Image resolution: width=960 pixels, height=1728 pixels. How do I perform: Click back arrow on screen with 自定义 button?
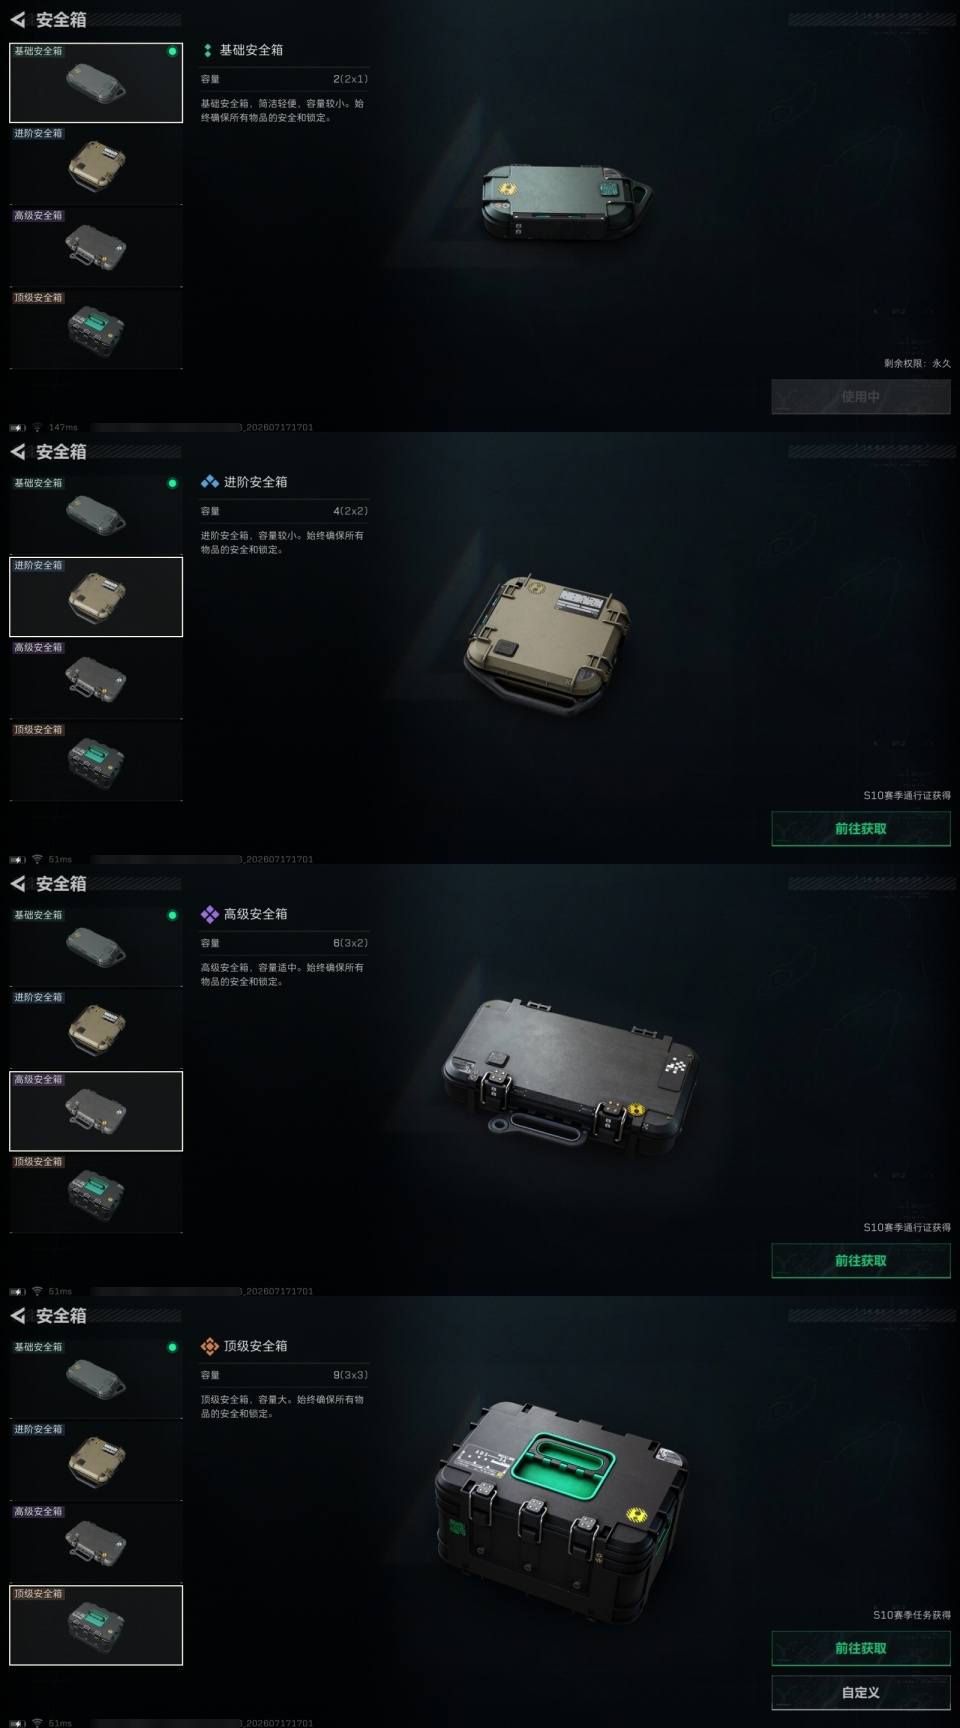(x=18, y=1316)
